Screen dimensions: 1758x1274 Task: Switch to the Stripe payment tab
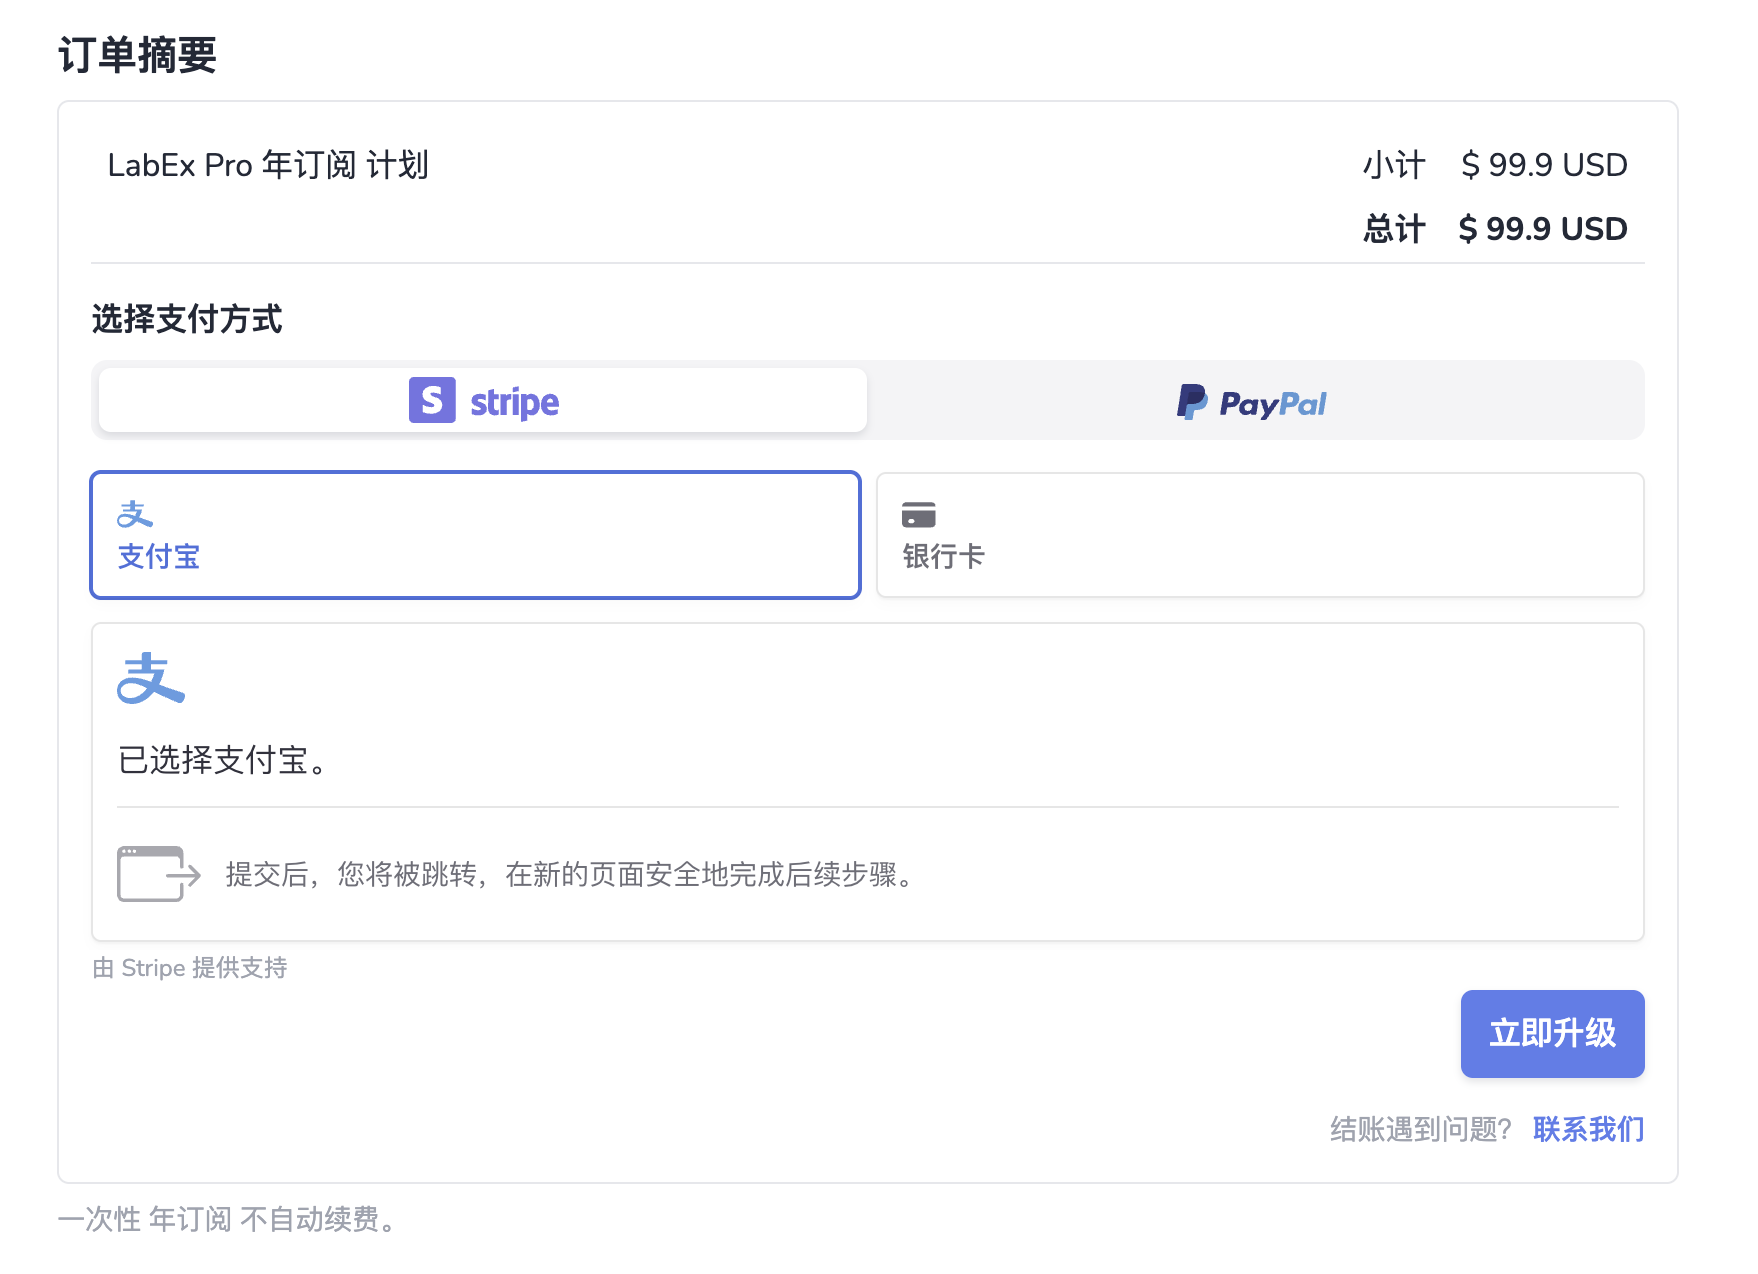(x=483, y=400)
